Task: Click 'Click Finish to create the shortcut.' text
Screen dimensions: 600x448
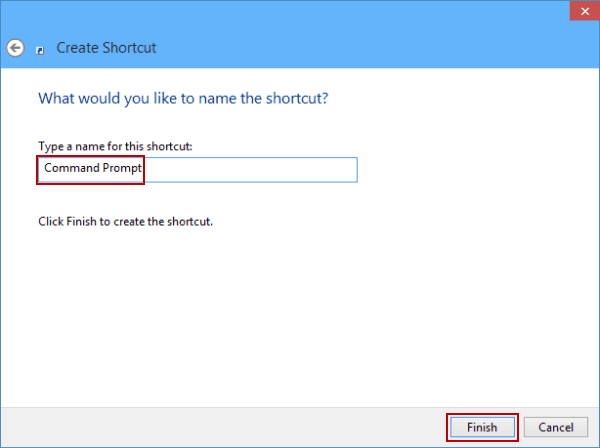Action: point(126,222)
